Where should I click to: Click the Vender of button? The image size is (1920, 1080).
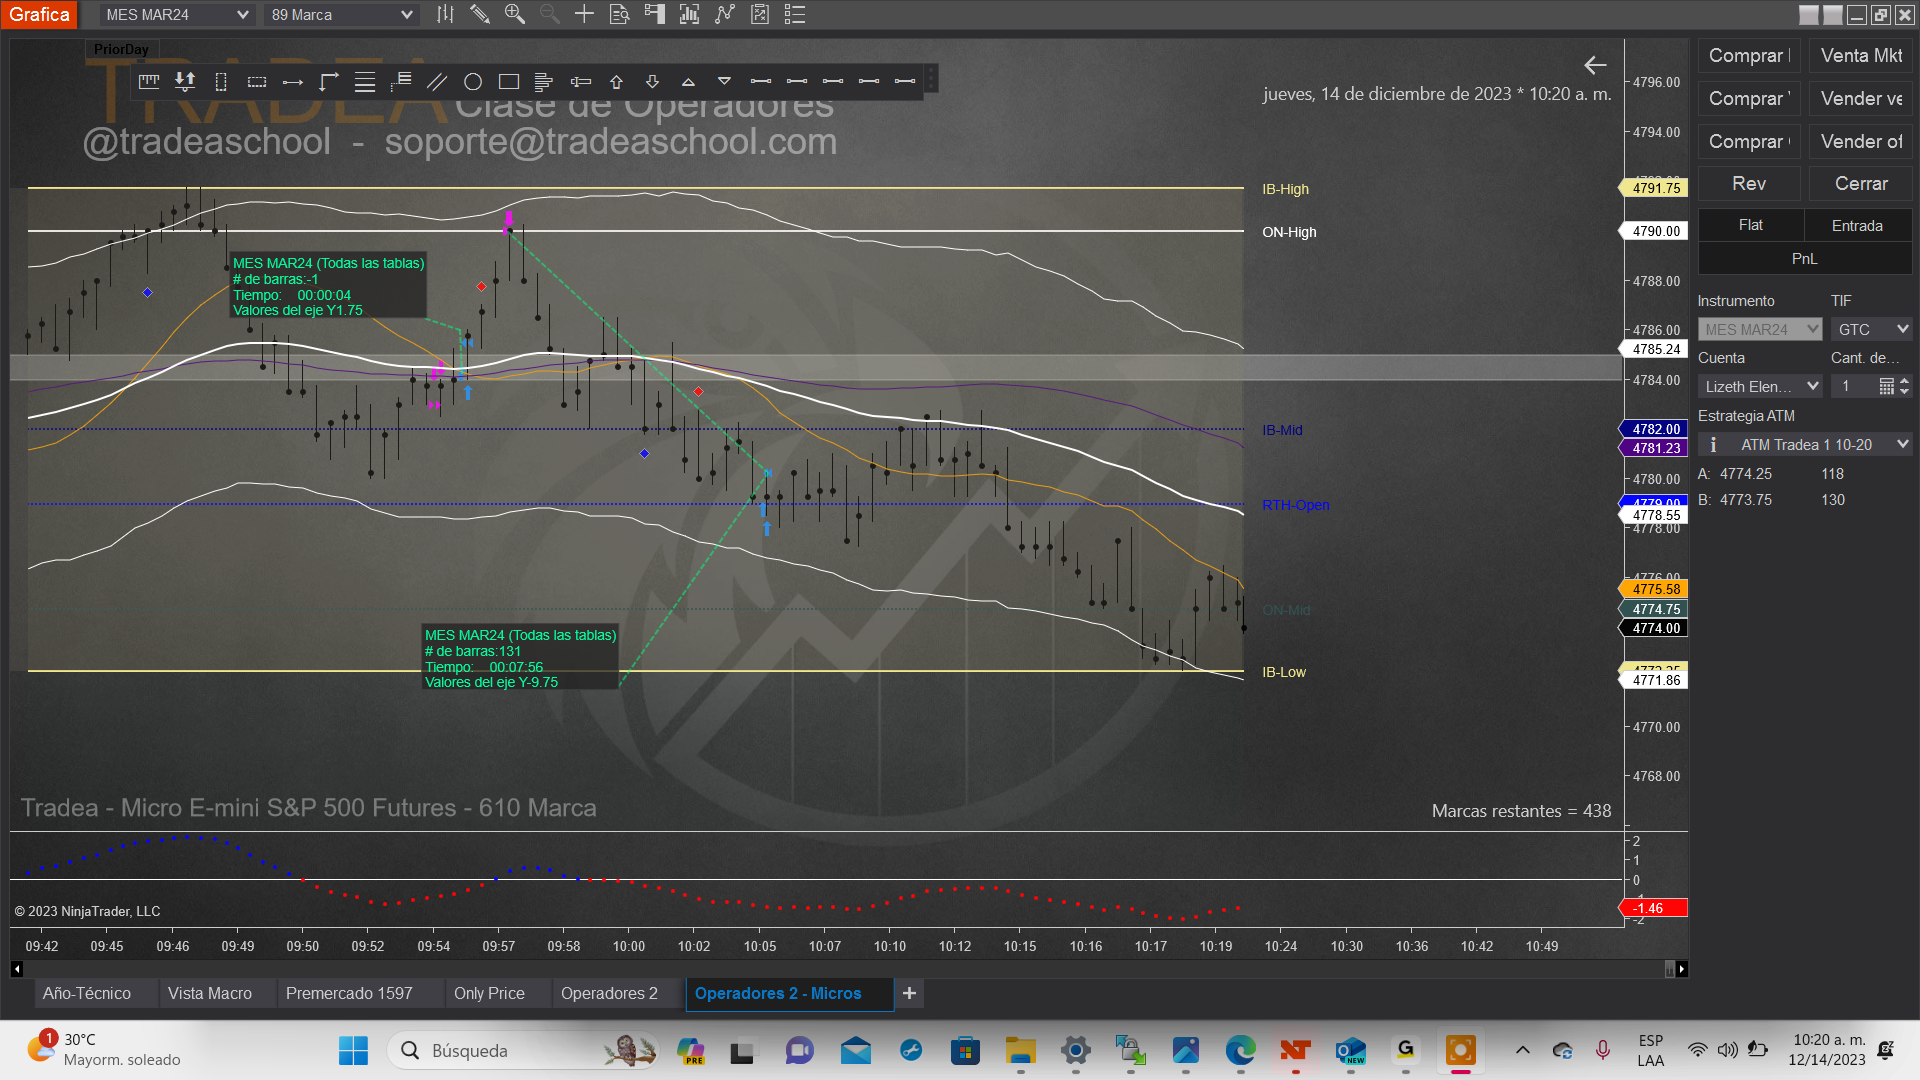(1860, 142)
